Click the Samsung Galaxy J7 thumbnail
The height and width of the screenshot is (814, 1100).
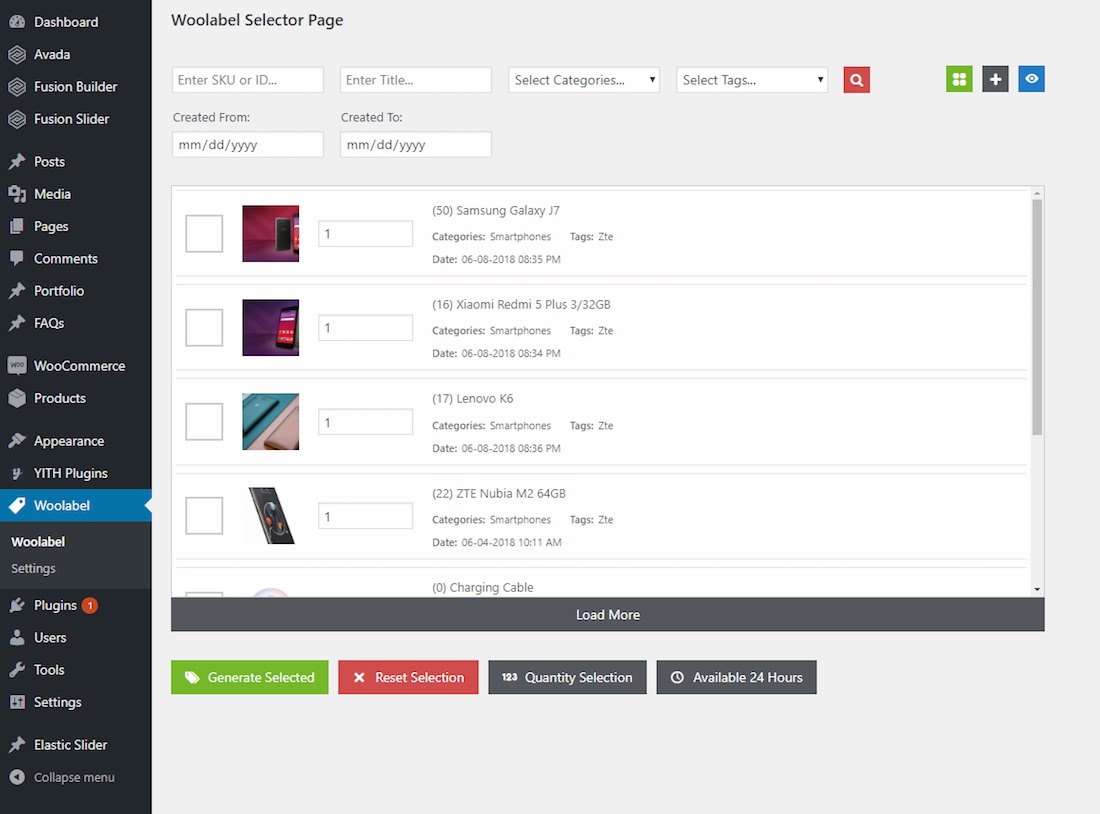click(x=271, y=234)
